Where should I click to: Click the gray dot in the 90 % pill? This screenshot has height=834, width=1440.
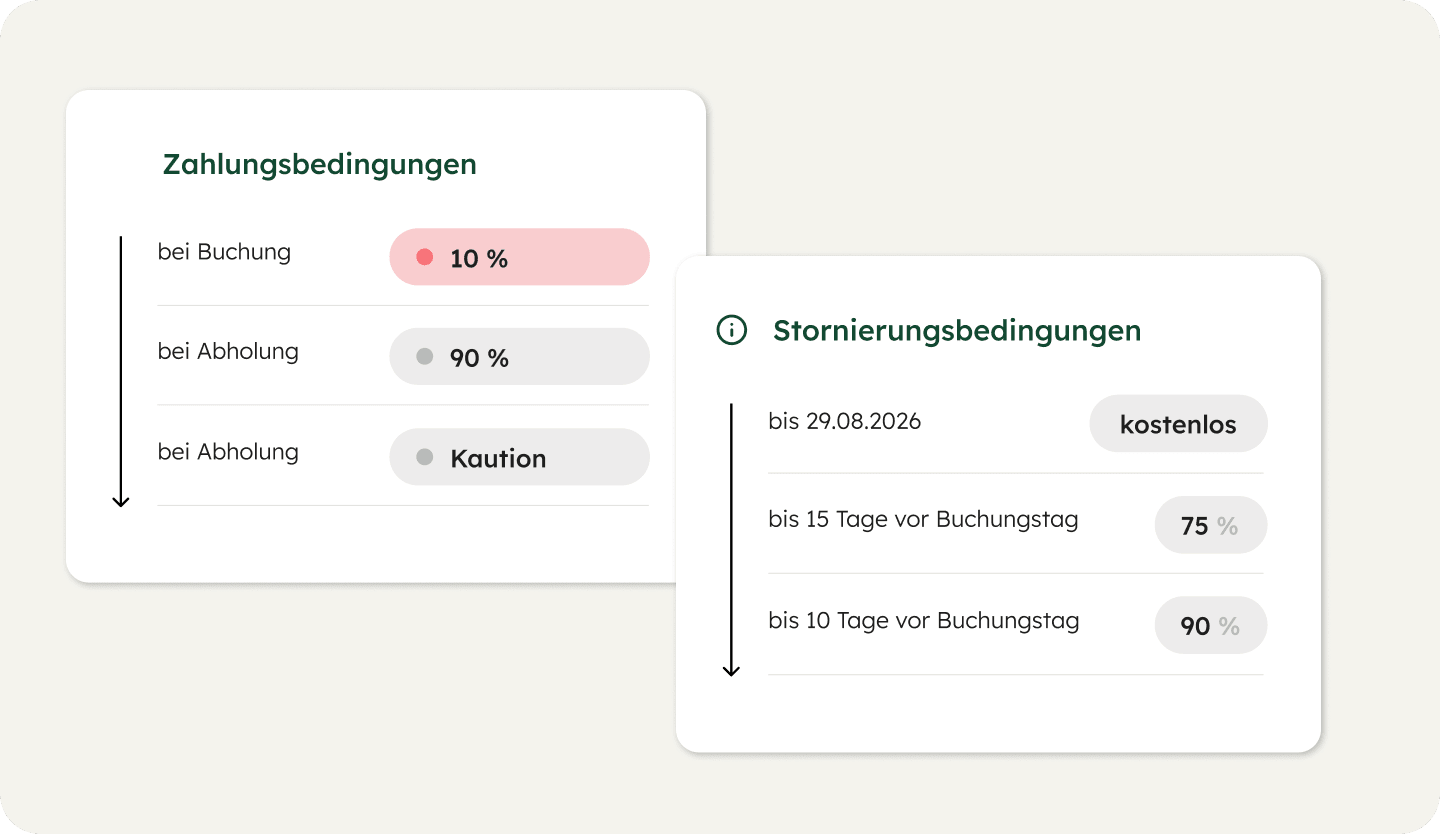click(424, 356)
